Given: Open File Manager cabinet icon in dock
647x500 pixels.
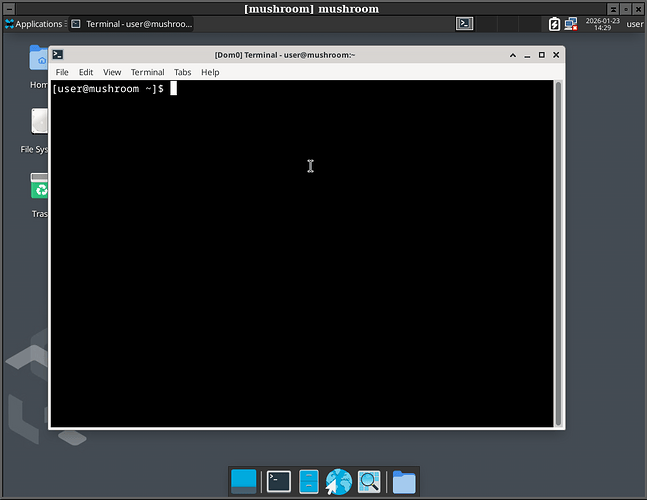Looking at the screenshot, I should 309,482.
